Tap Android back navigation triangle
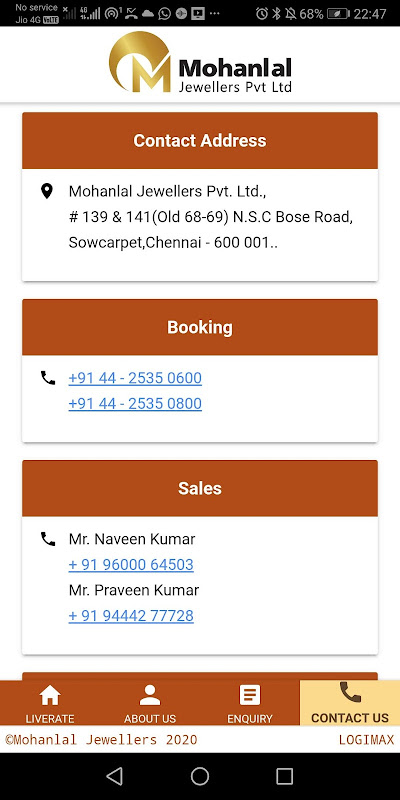The width and height of the screenshot is (400, 800). [x=114, y=777]
